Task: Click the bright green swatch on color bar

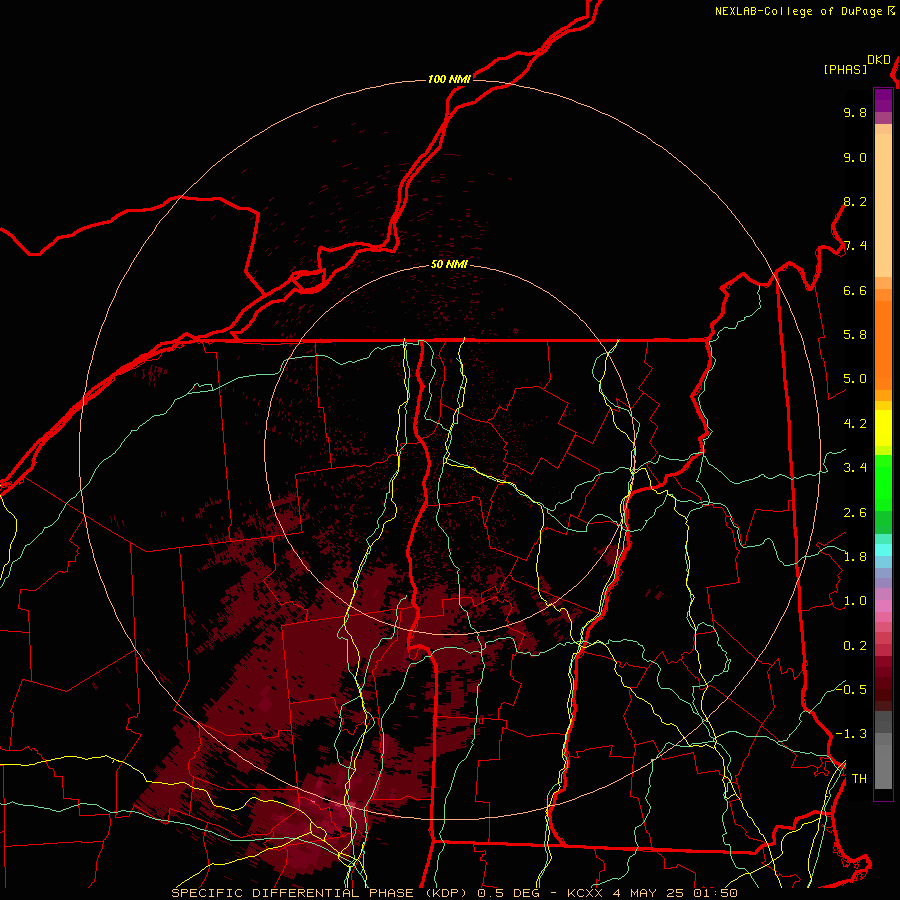Action: 883,482
